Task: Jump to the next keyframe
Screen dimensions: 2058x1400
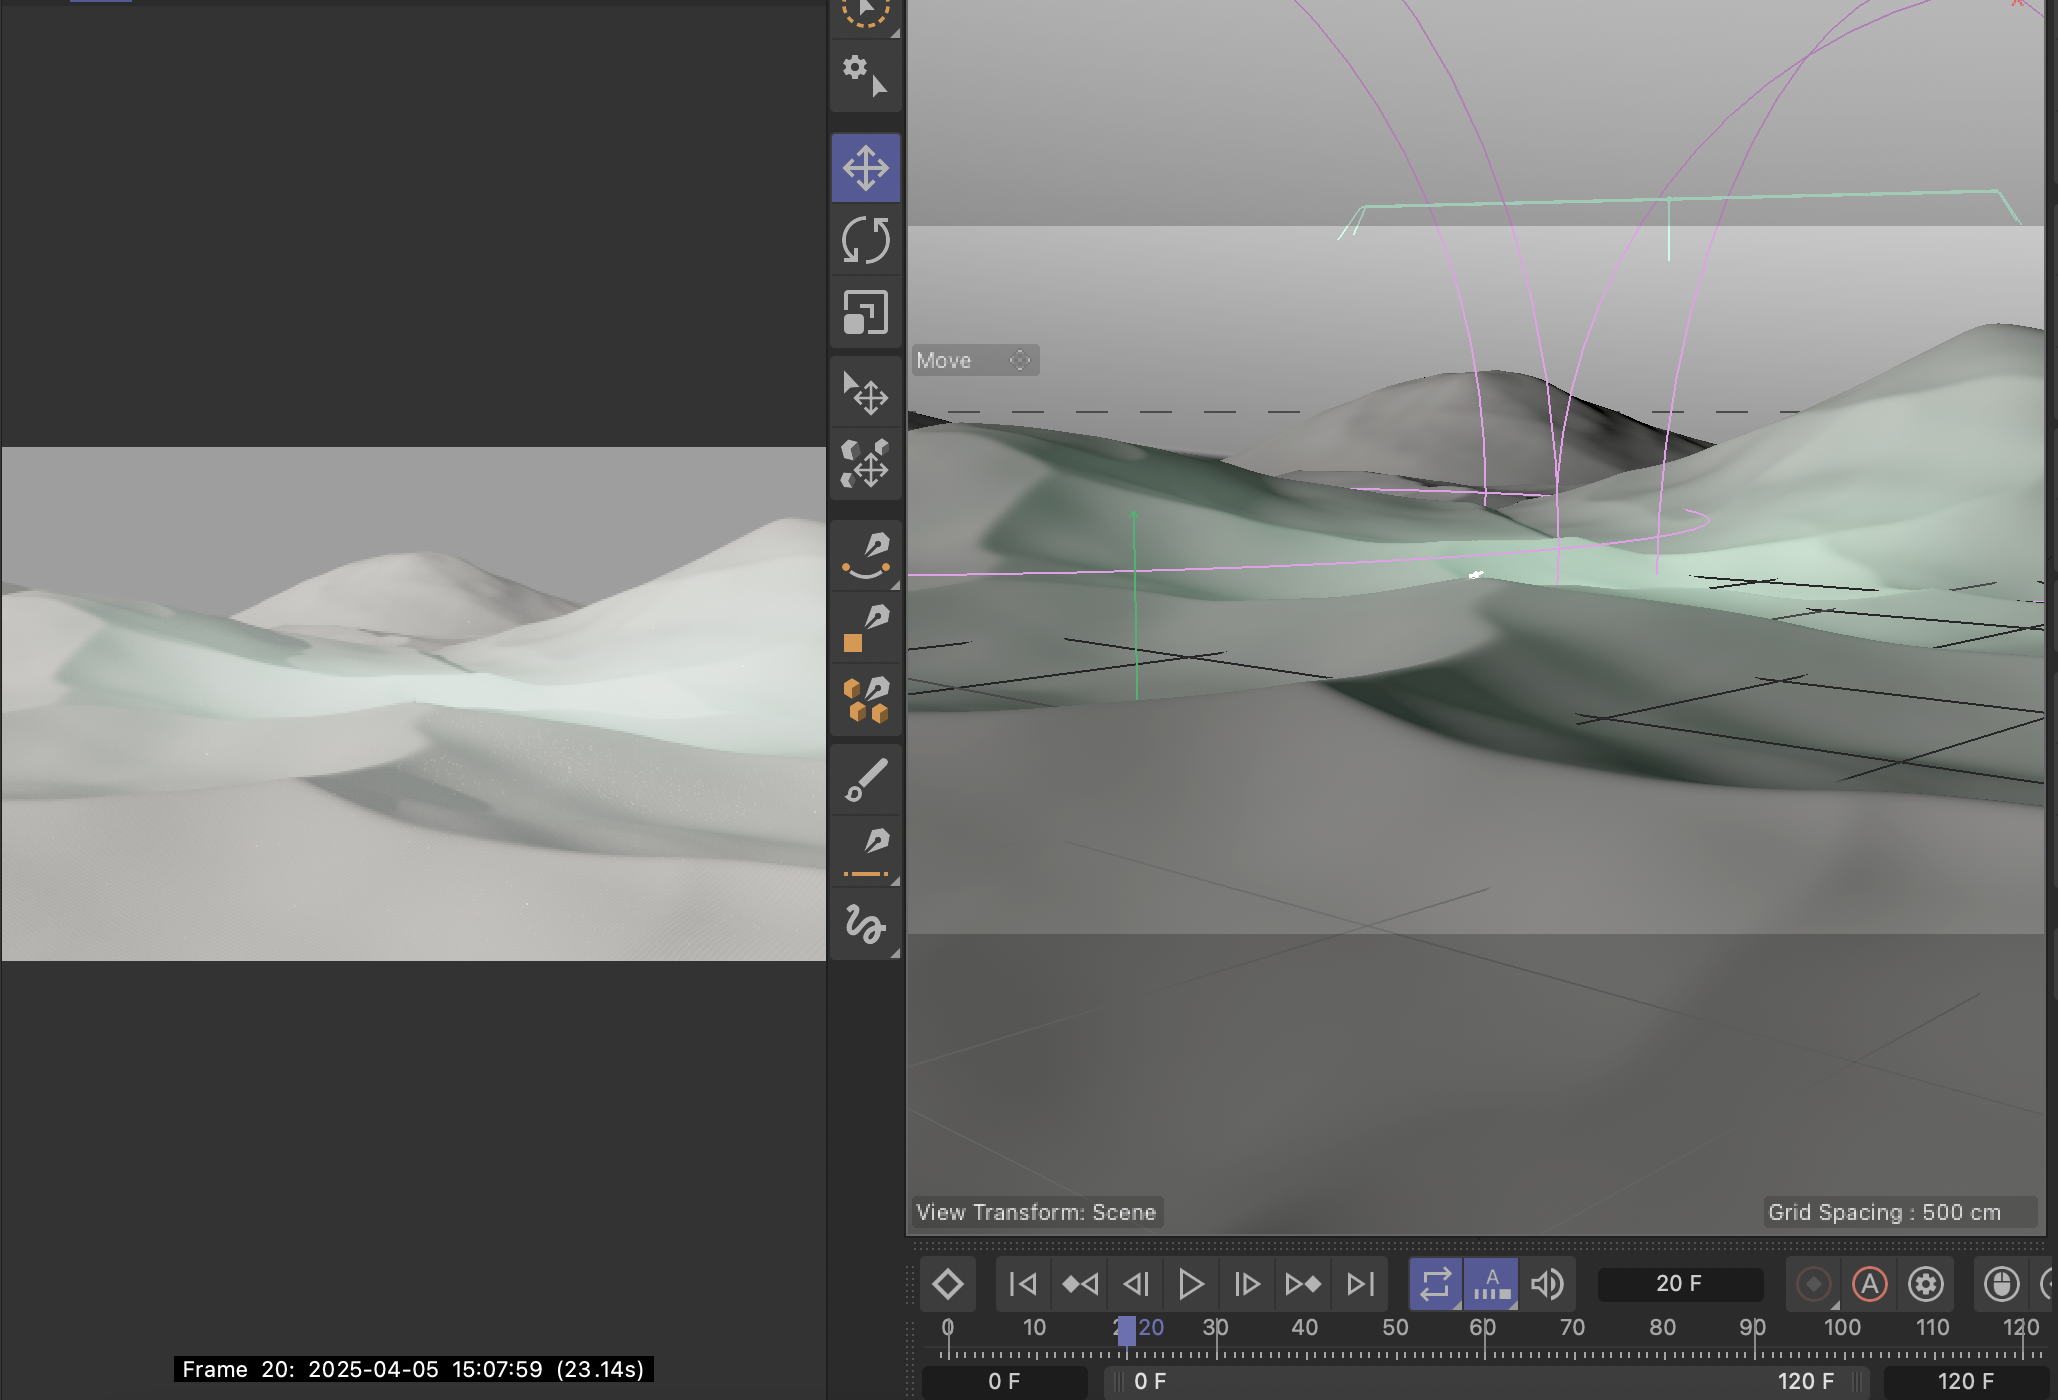Action: click(1303, 1283)
